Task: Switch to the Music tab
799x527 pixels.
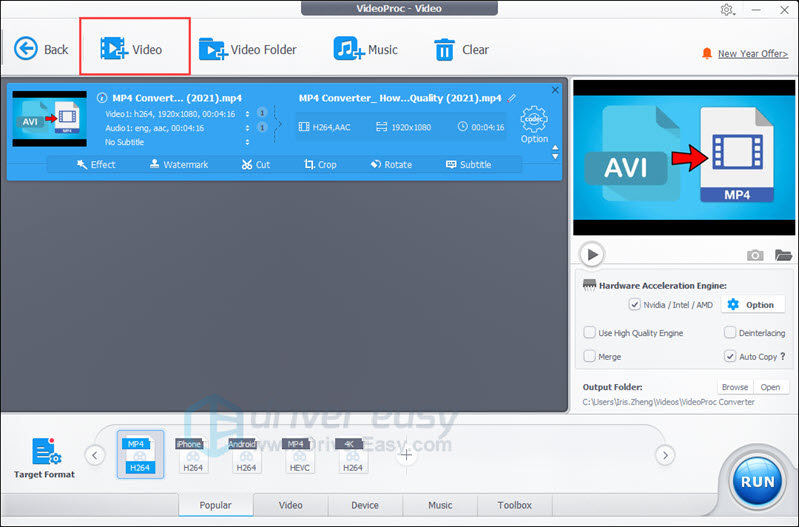Action: [x=440, y=505]
